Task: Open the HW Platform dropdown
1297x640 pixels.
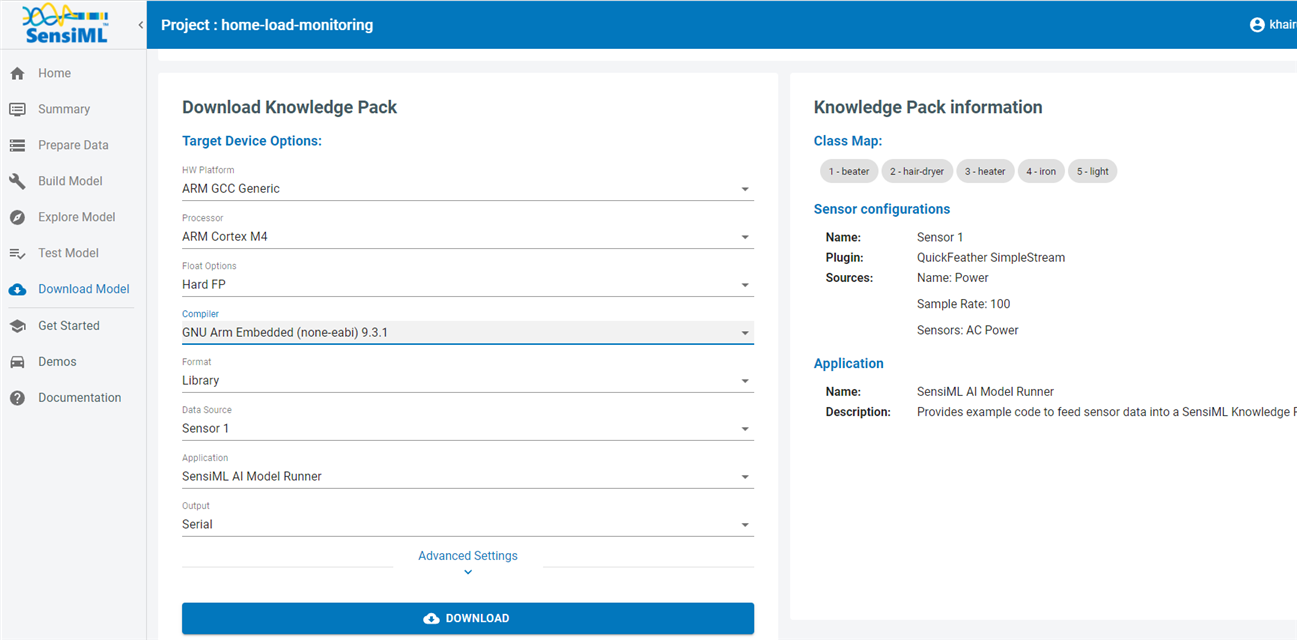Action: coord(467,188)
